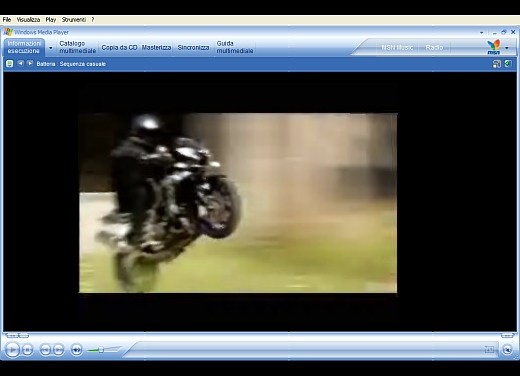The width and height of the screenshot is (520, 376).
Task: Click the Stop button
Action: point(27,350)
